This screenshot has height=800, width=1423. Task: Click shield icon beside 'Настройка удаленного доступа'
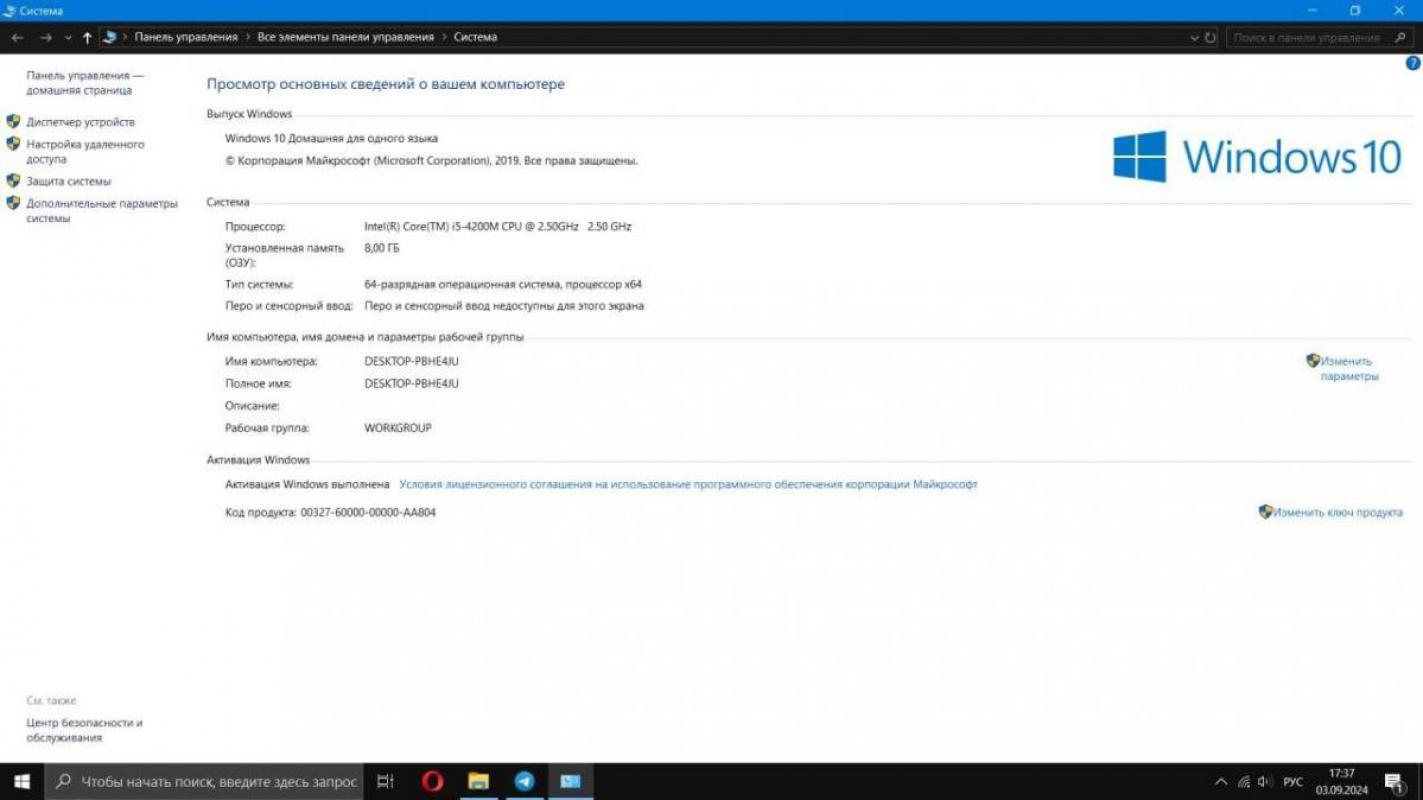click(13, 144)
